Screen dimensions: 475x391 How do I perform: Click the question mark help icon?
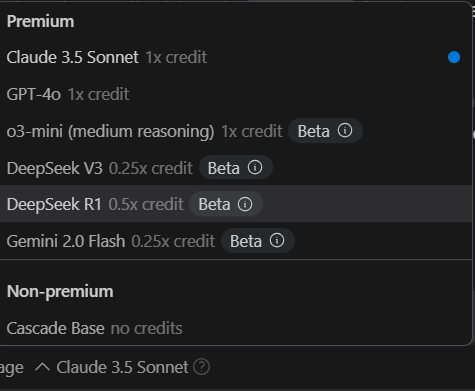202,367
